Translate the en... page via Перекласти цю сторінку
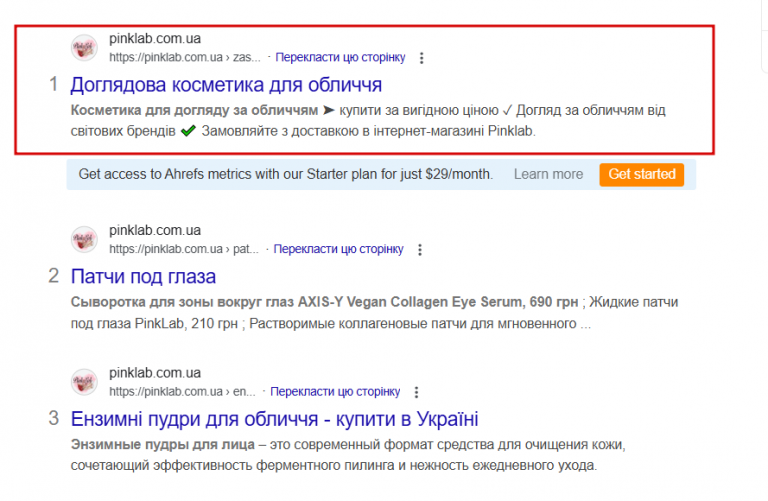This screenshot has height=501, width=768. click(x=335, y=391)
